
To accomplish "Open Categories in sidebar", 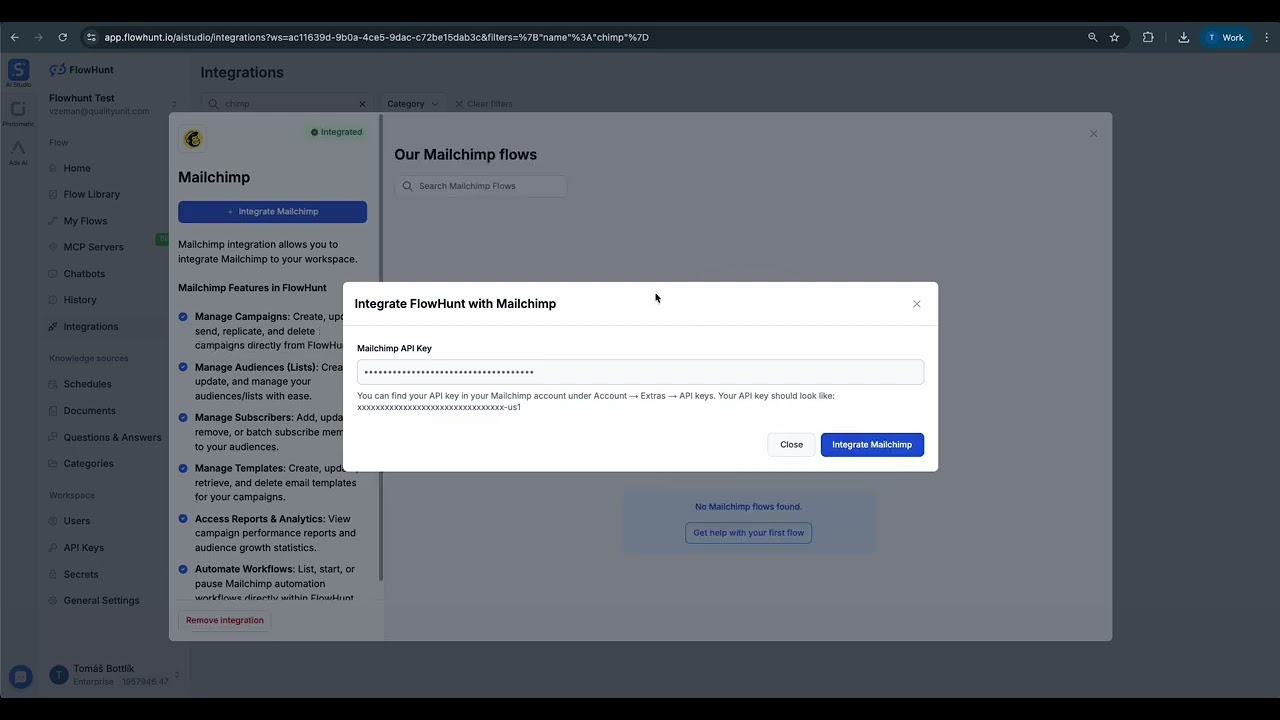I will click(x=88, y=464).
